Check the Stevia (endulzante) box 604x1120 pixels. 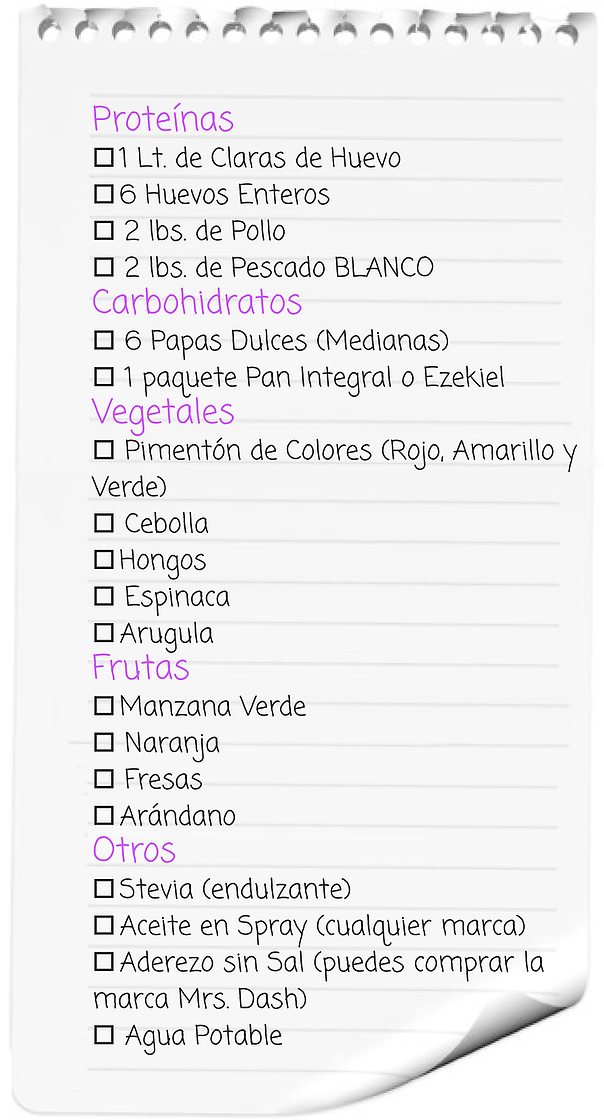104,889
